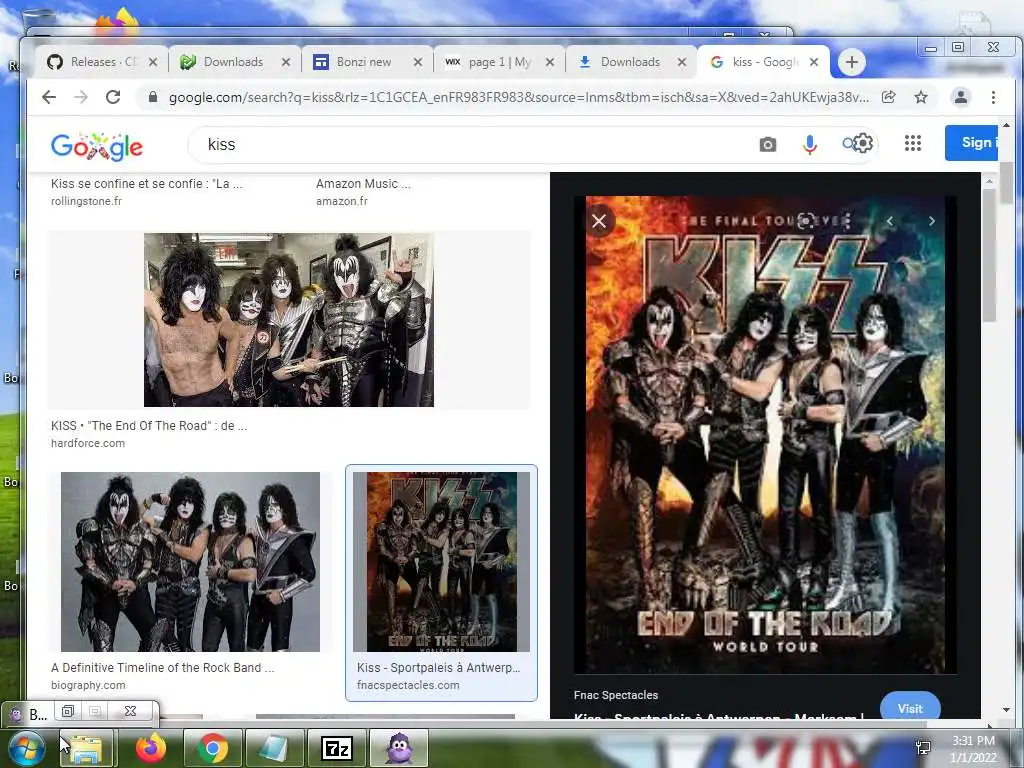Go back to the previous page

[49, 97]
